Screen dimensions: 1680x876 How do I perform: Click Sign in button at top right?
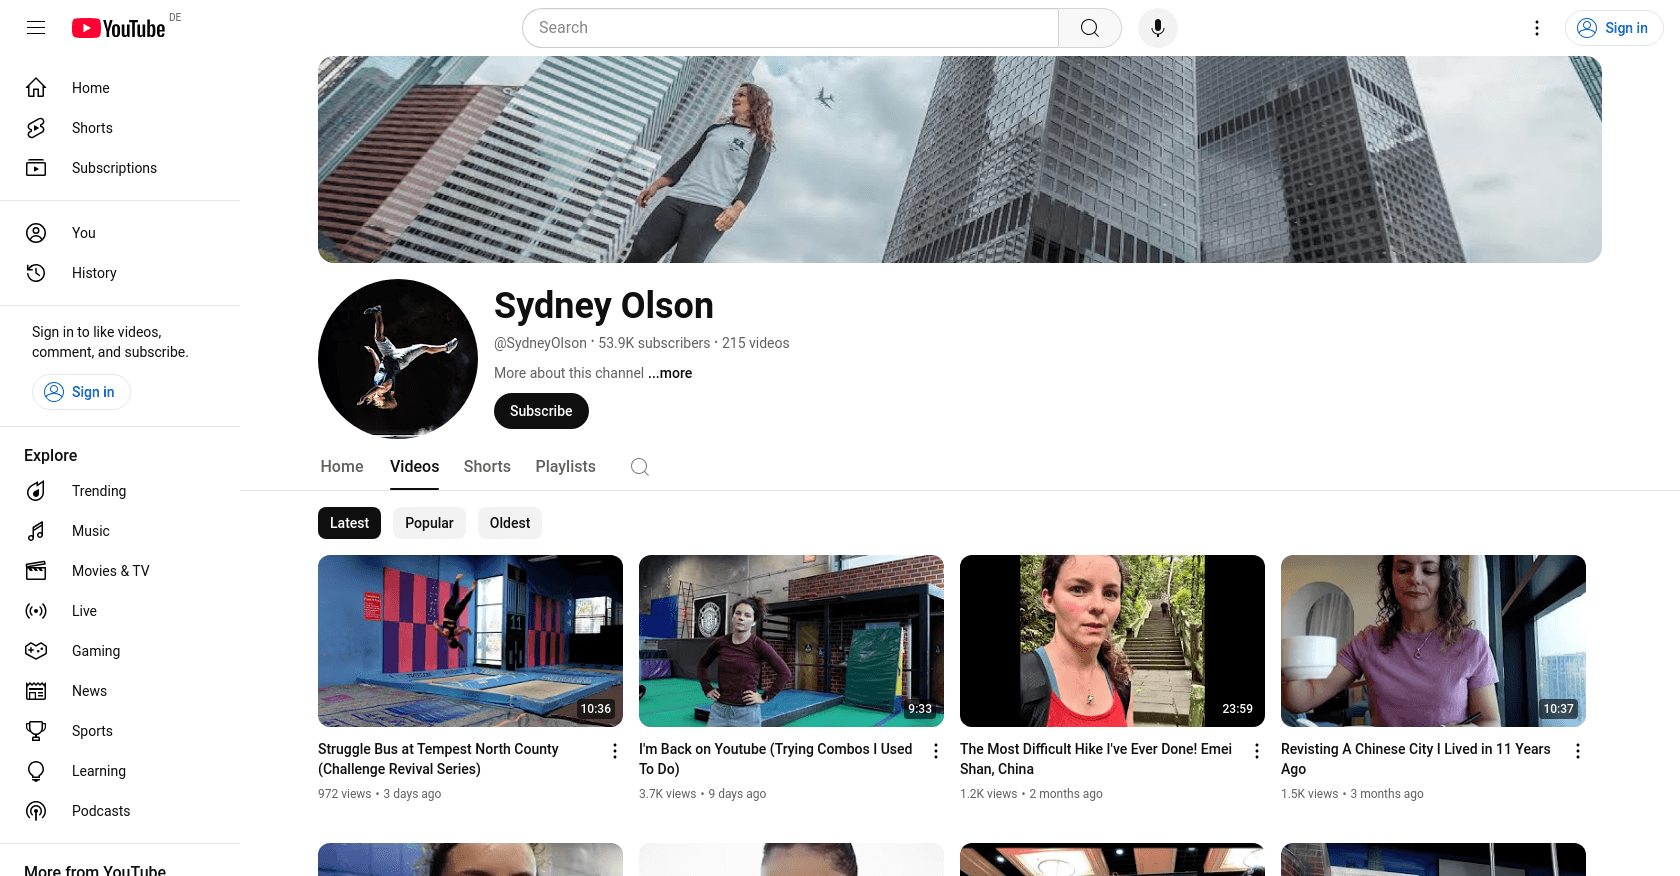coord(1613,28)
